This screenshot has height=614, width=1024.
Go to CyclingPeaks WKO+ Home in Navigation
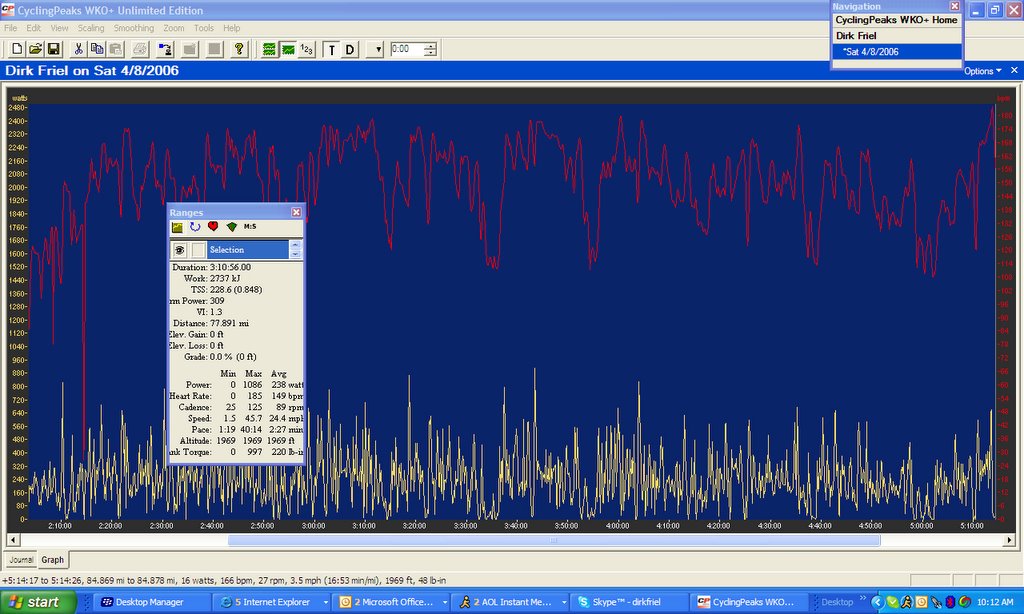(x=896, y=20)
